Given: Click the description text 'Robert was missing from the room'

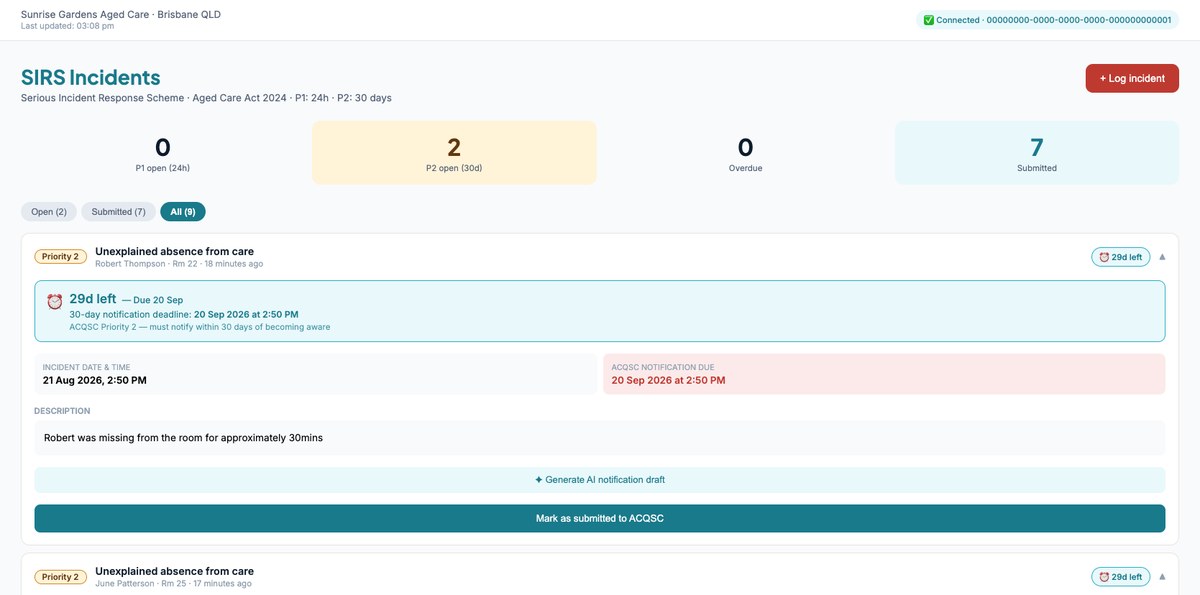Looking at the screenshot, I should tap(184, 438).
